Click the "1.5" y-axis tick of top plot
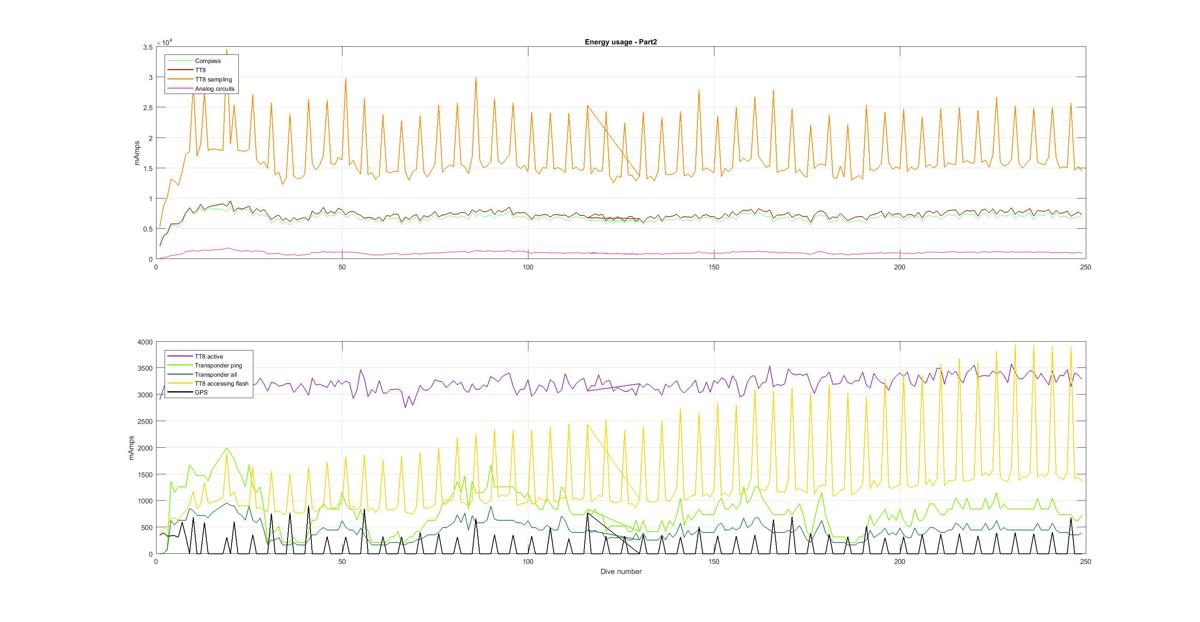1200x622 pixels. tap(147, 168)
